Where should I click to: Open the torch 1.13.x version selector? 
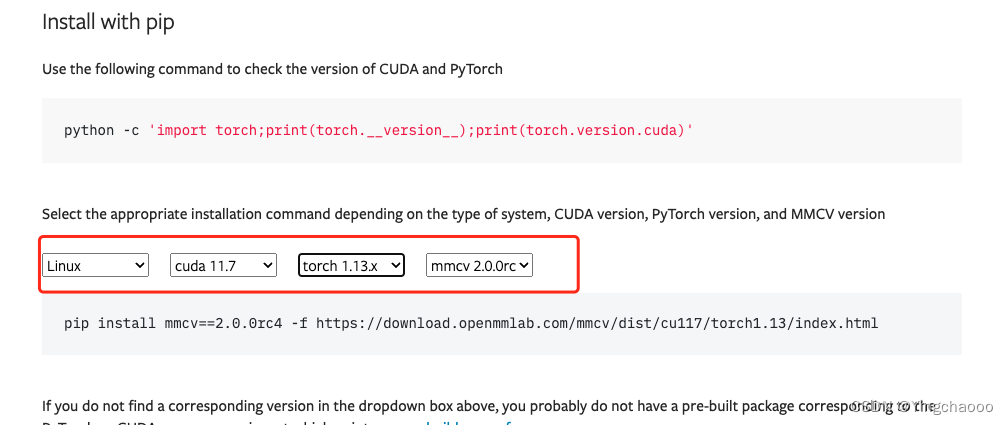click(351, 265)
